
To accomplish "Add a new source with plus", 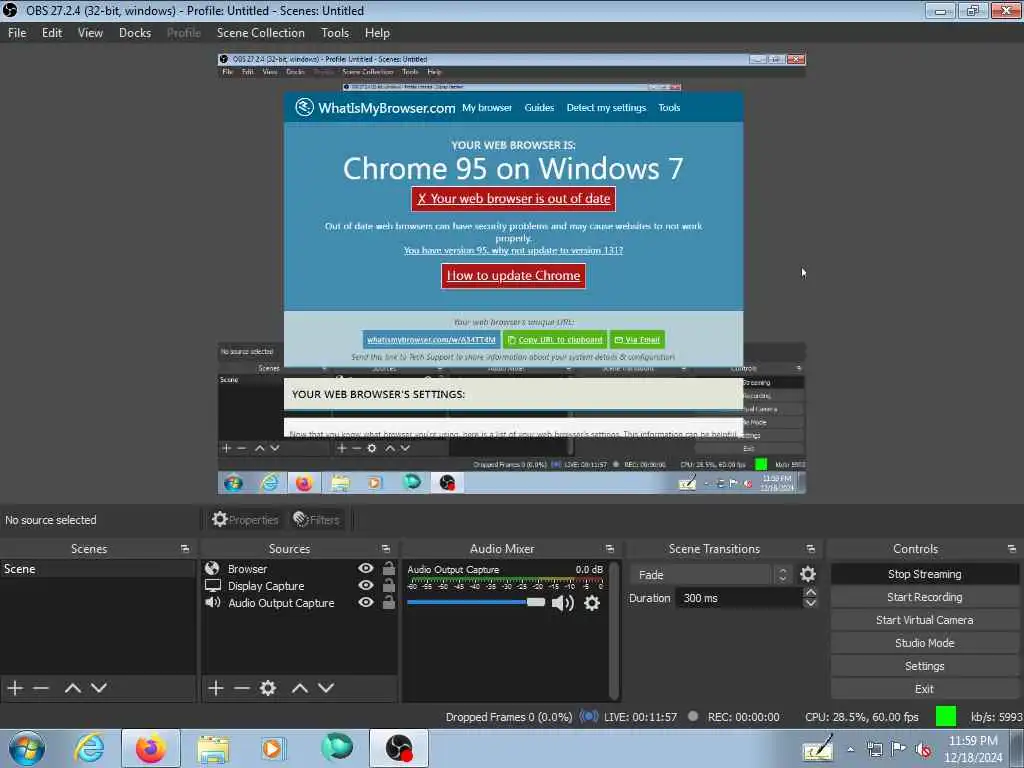I will tap(216, 688).
